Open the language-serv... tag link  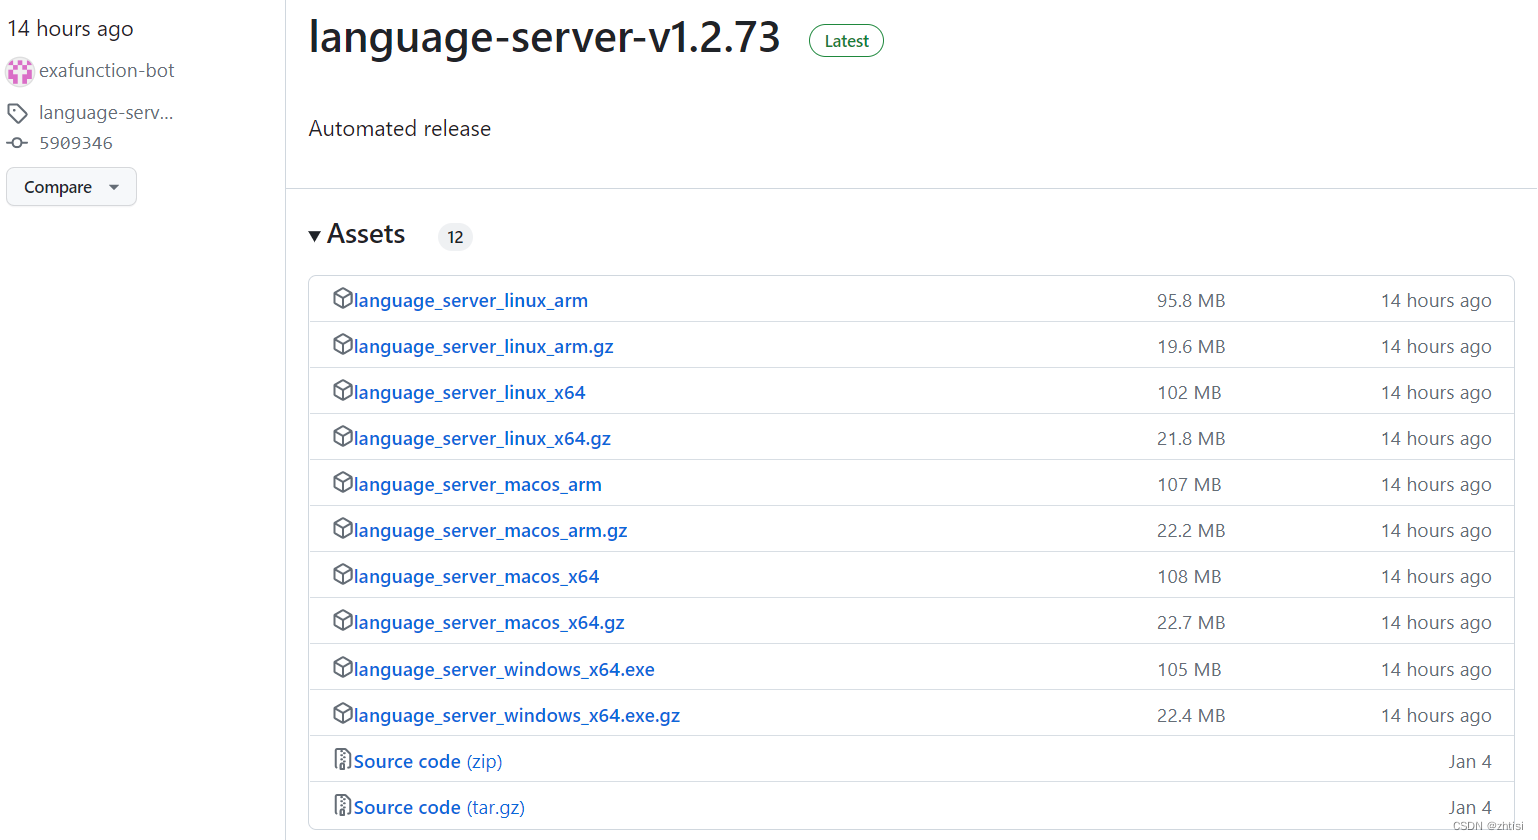106,113
